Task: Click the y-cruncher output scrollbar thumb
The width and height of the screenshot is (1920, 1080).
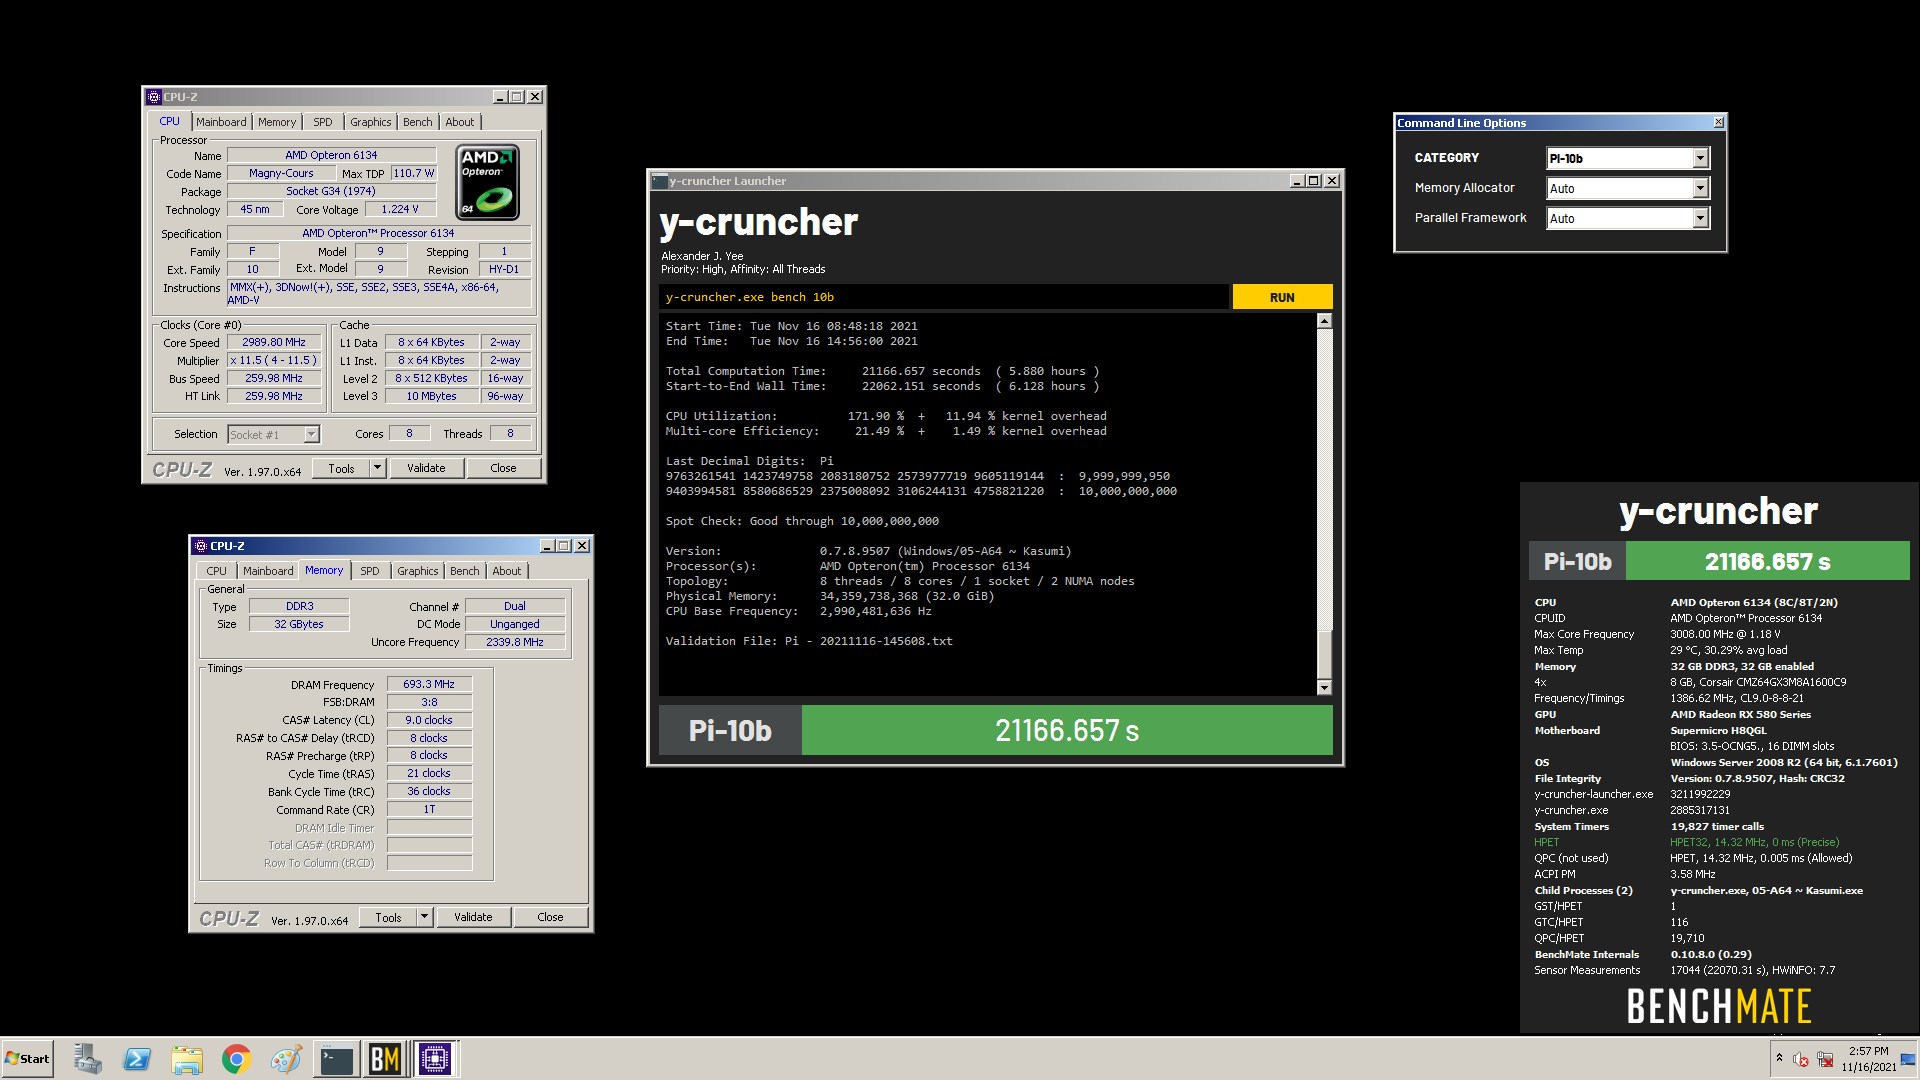Action: click(1324, 654)
